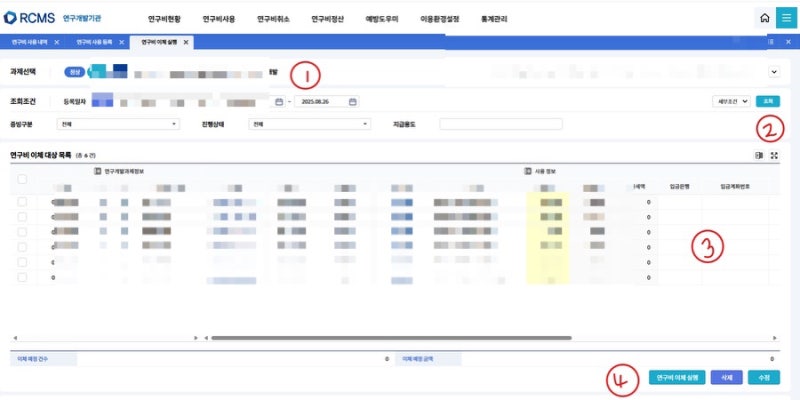800x400 pixels.
Task: Click the 이체 예정 건수 label
Action: [x=32, y=359]
